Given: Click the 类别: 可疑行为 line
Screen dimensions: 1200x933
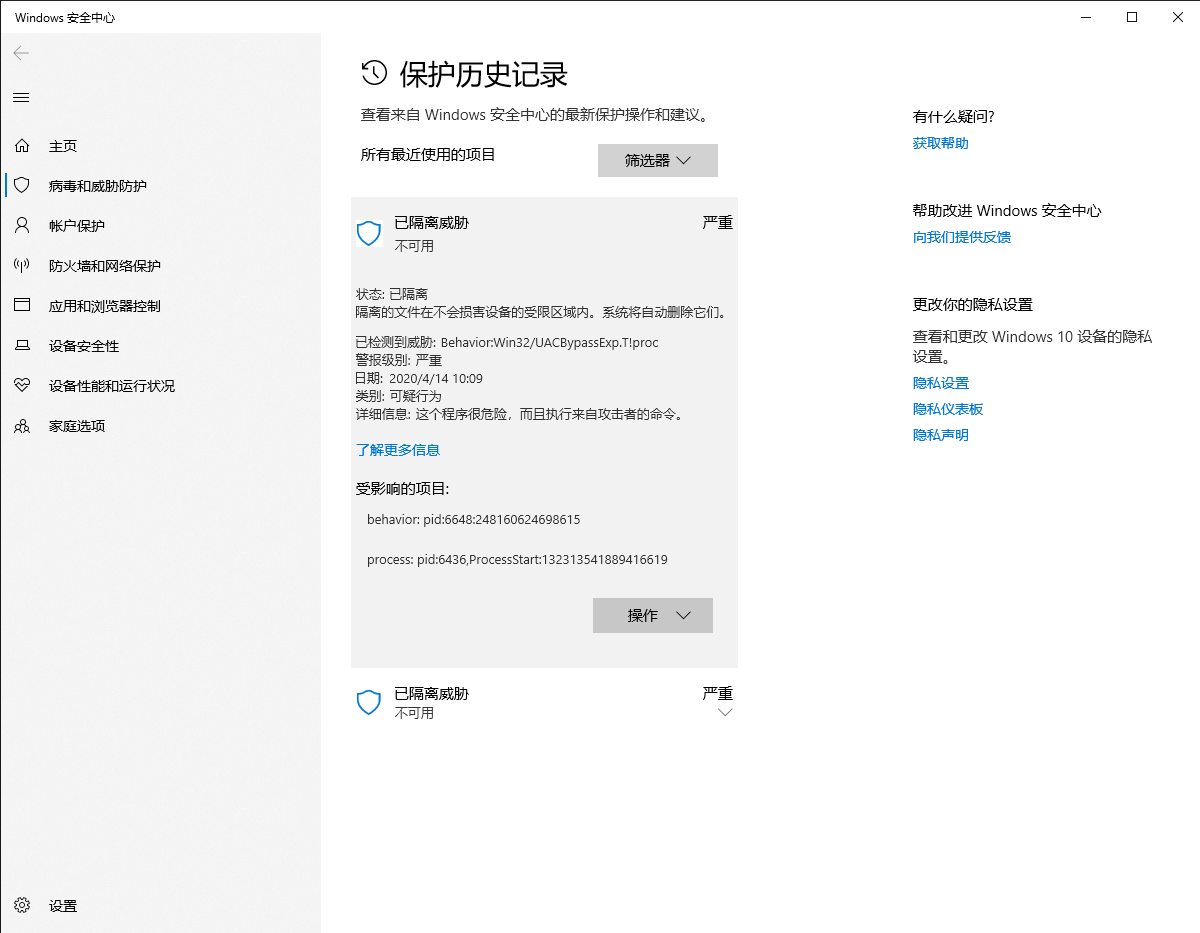Looking at the screenshot, I should point(399,396).
